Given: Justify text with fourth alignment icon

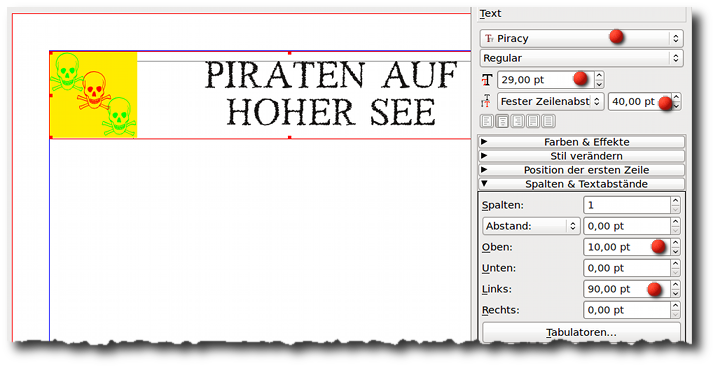Looking at the screenshot, I should [533, 121].
